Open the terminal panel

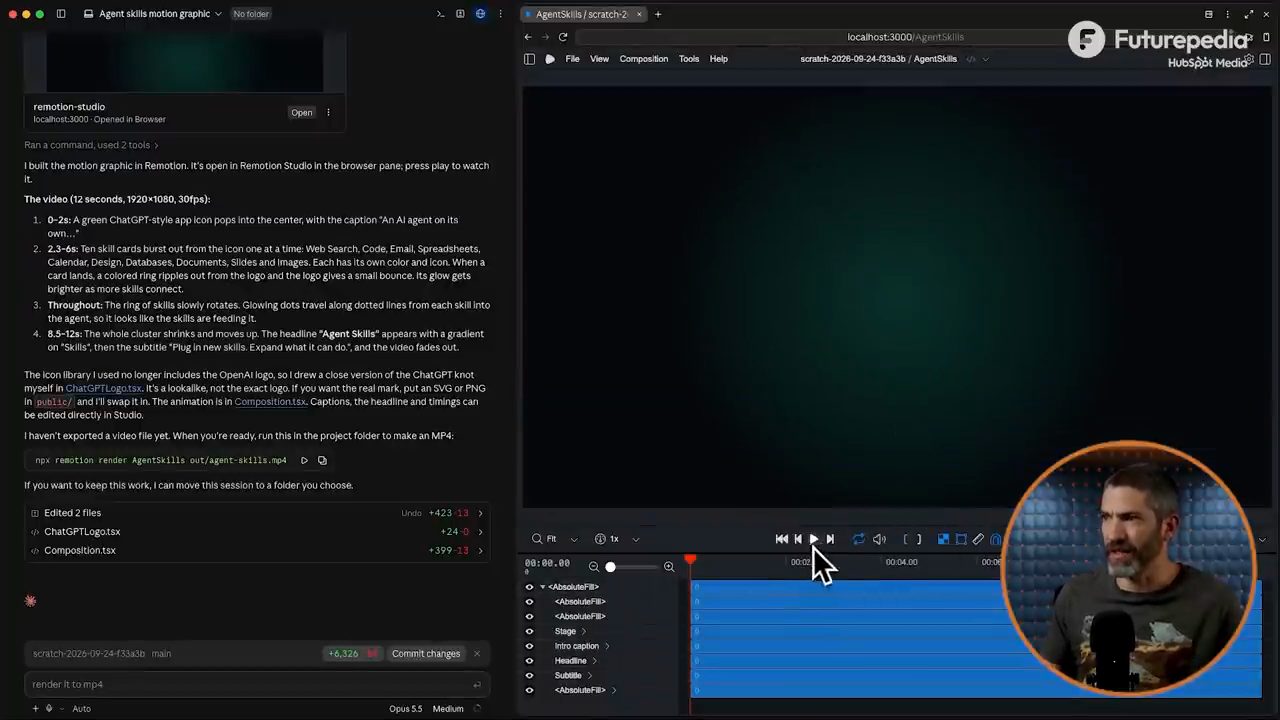pyautogui.click(x=440, y=14)
